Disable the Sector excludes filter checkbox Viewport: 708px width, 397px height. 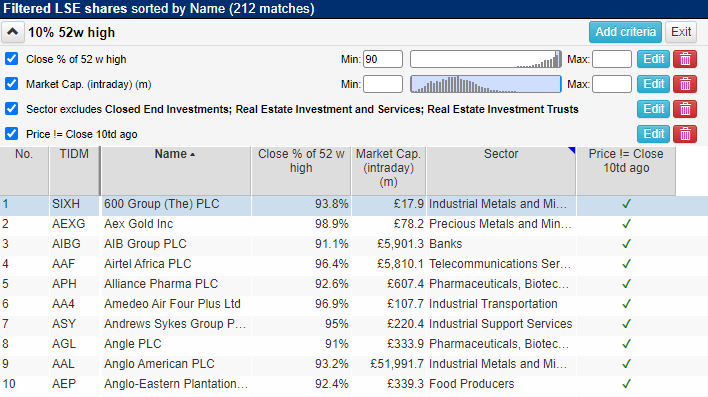(x=12, y=109)
